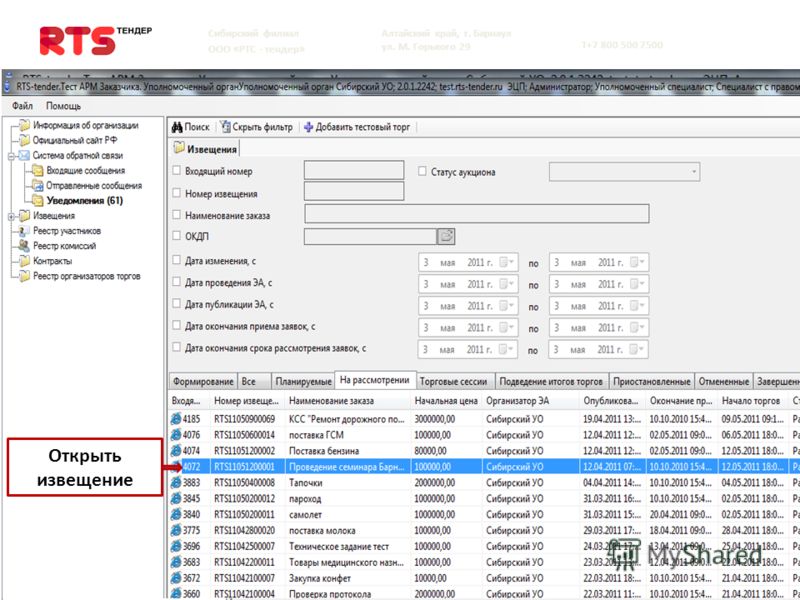Enable the Дата публикации ЭА checkbox

tap(177, 304)
